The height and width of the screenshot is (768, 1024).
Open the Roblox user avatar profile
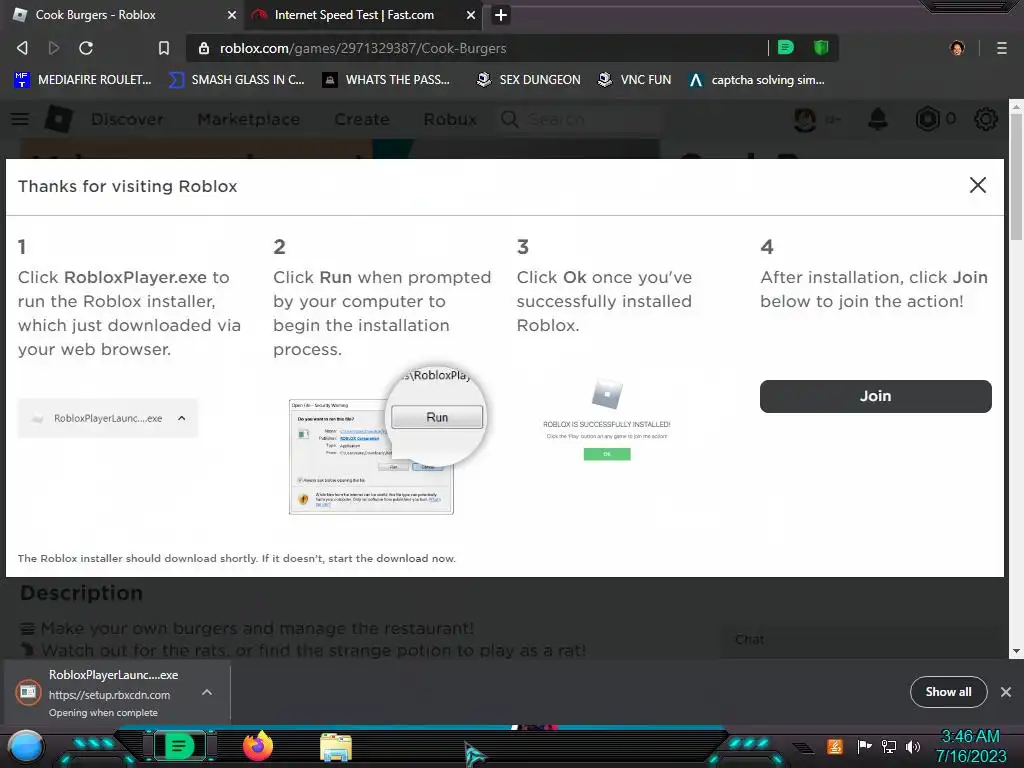click(x=805, y=119)
